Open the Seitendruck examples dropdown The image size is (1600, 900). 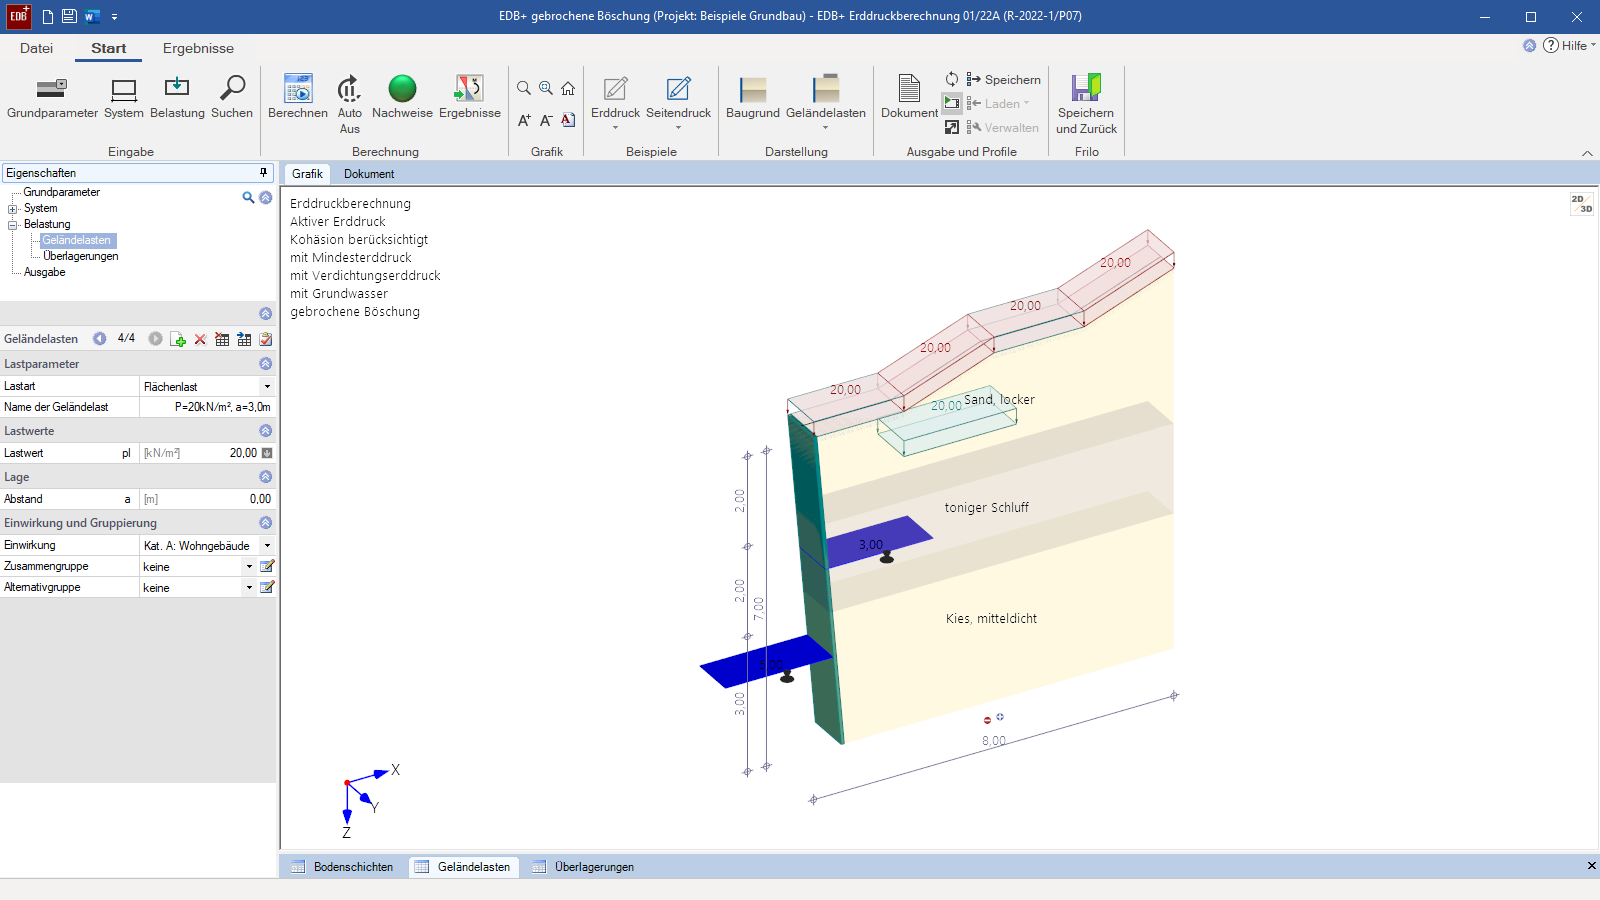(678, 104)
